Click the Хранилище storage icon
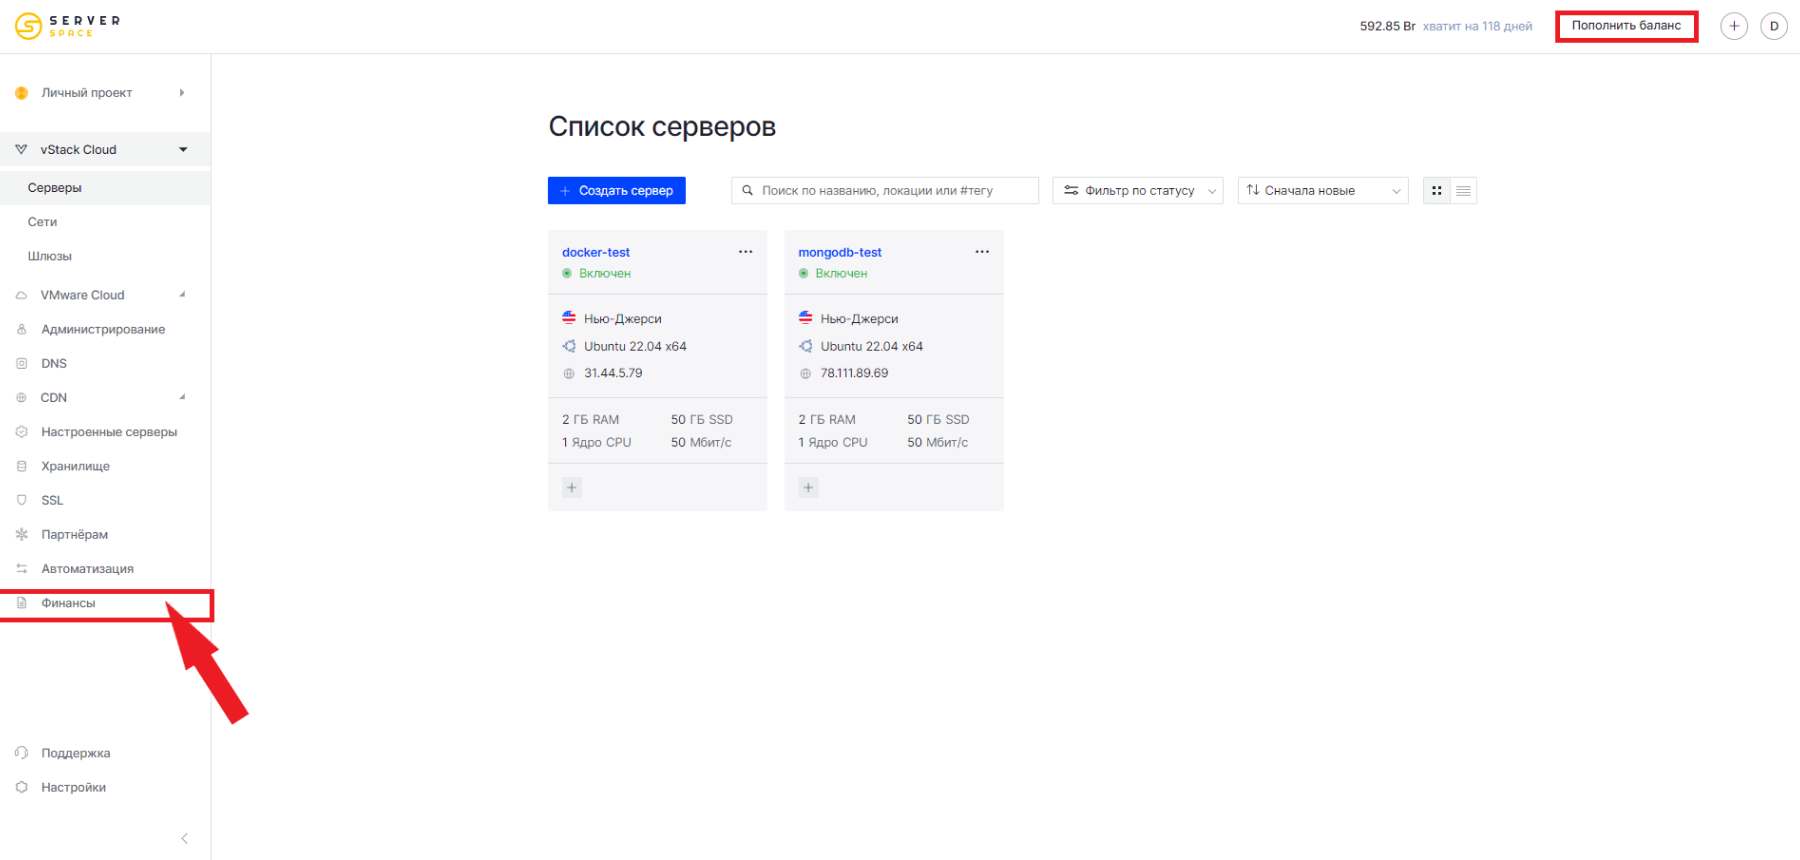Screen dimensions: 1800x860 coord(21,466)
